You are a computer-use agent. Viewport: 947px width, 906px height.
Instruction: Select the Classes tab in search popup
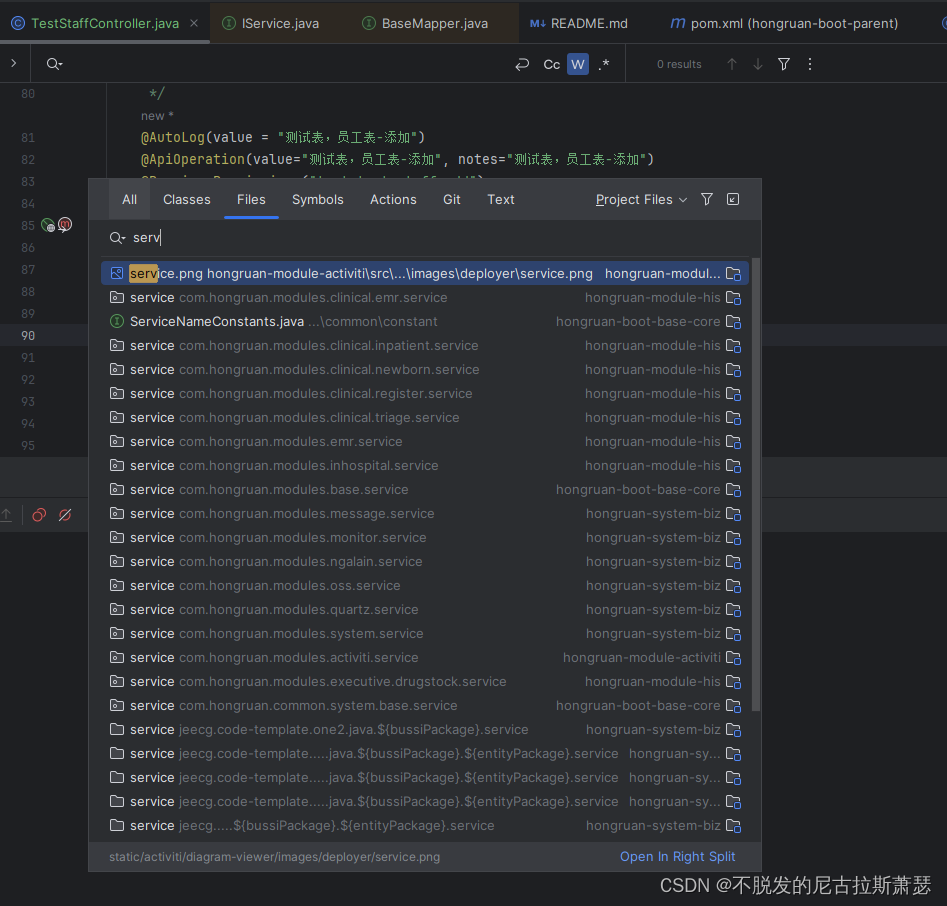[187, 199]
